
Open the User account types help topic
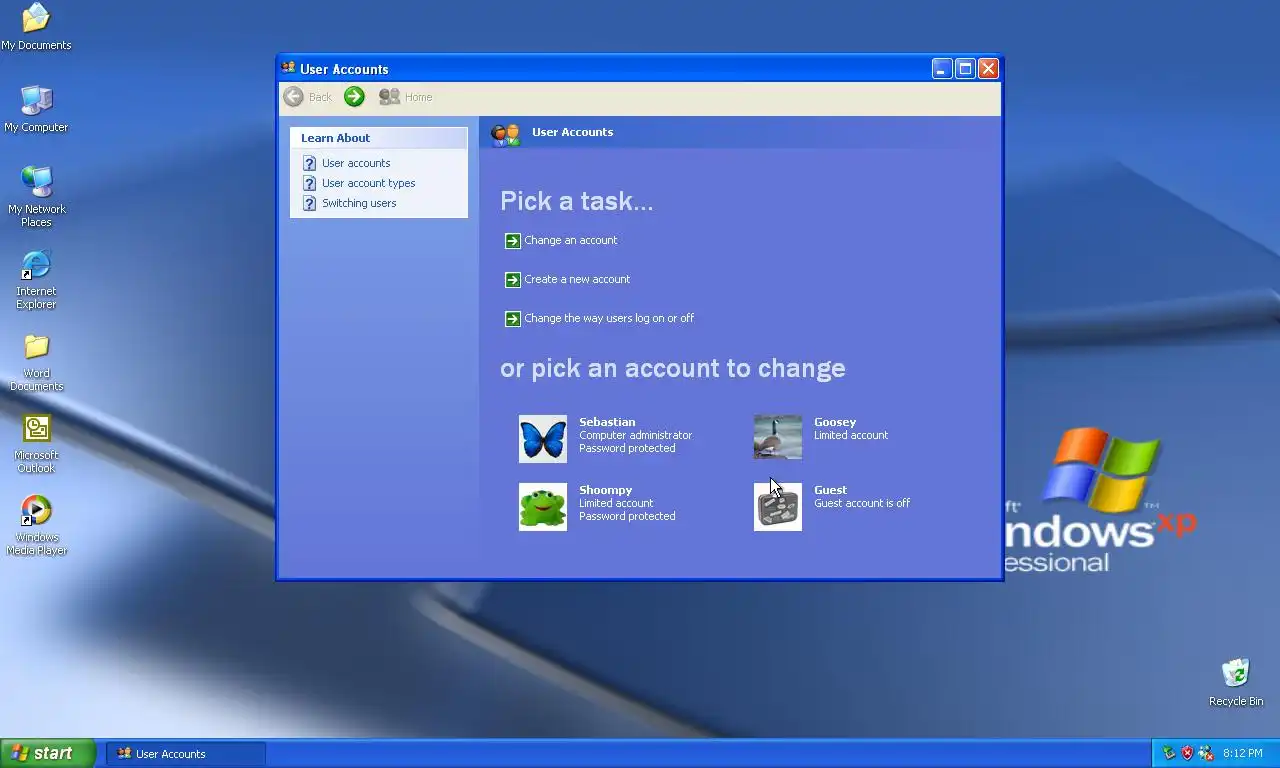[x=368, y=183]
